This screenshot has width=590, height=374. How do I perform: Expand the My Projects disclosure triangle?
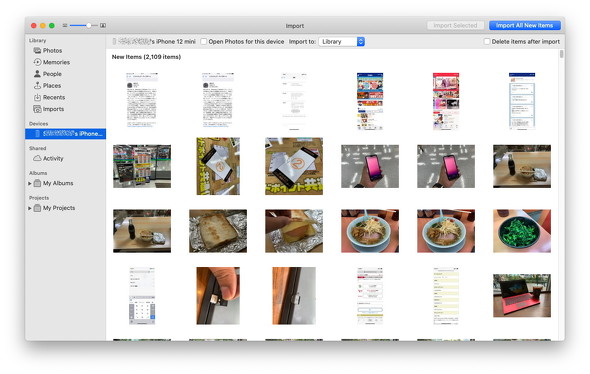(x=30, y=208)
